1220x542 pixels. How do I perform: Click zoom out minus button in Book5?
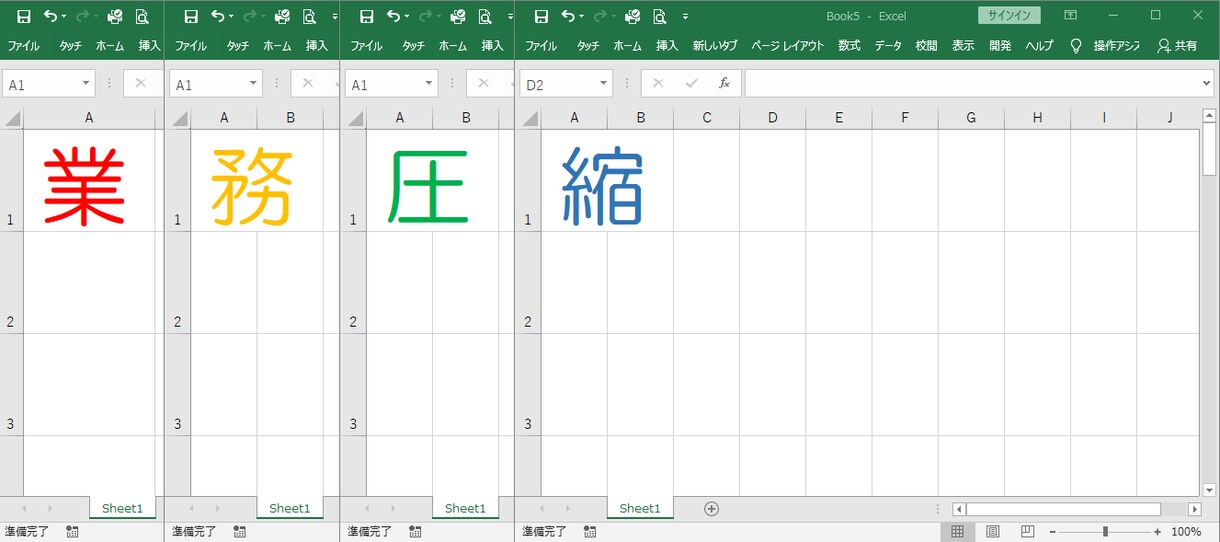[x=1053, y=532]
